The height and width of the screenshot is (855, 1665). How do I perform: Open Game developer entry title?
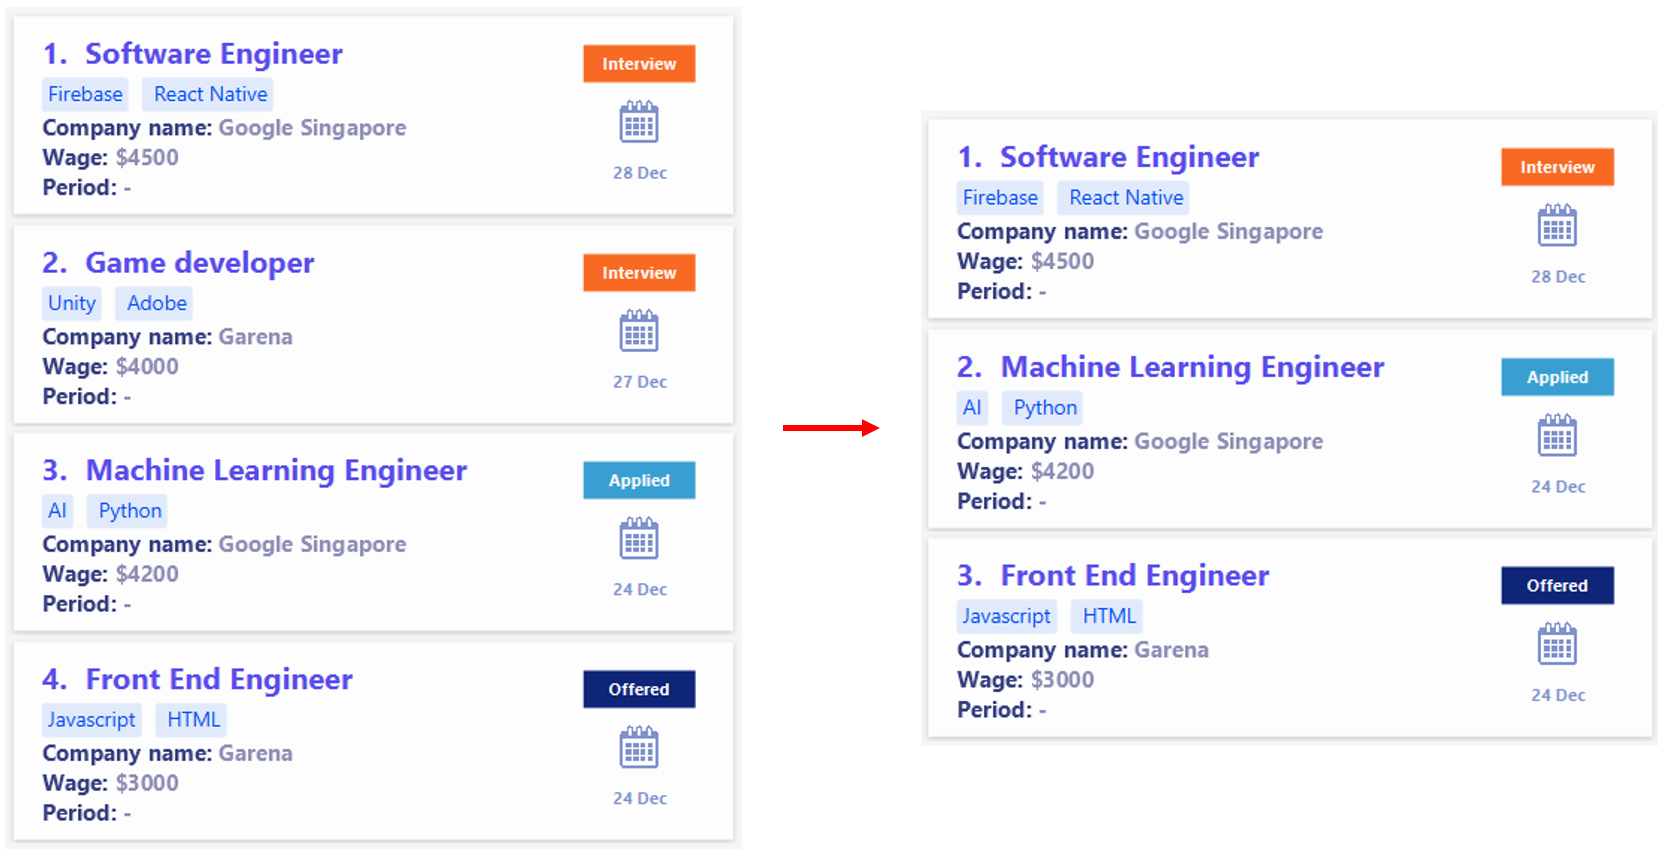199,263
